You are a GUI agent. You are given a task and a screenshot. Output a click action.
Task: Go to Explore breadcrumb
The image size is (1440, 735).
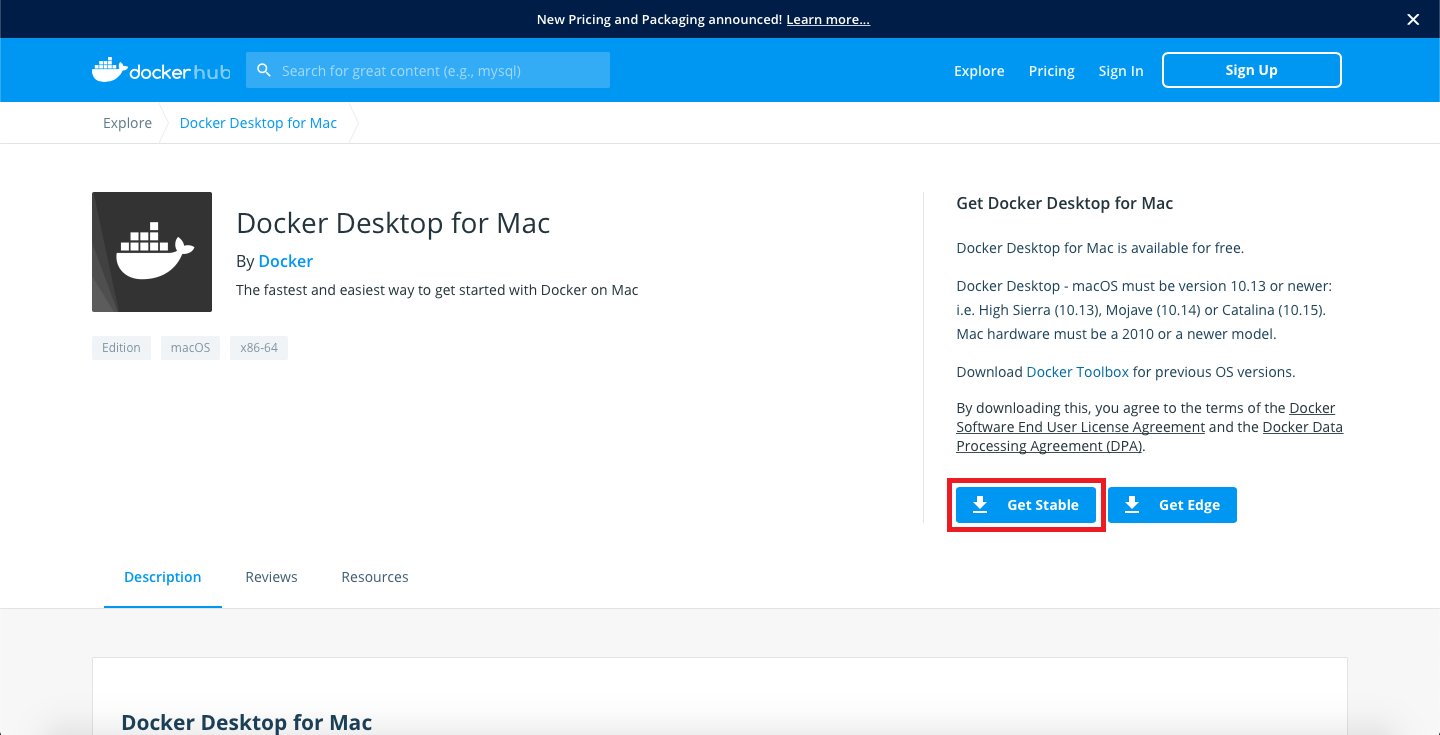click(127, 123)
